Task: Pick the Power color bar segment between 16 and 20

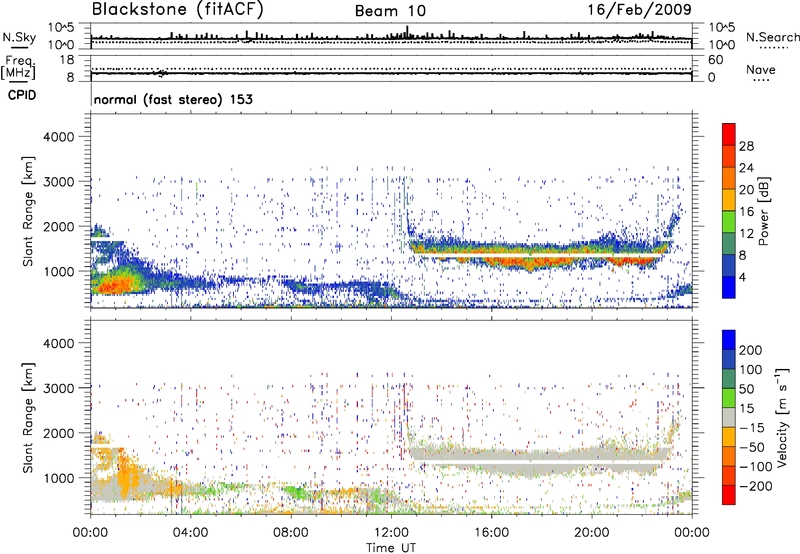Action: tap(729, 199)
